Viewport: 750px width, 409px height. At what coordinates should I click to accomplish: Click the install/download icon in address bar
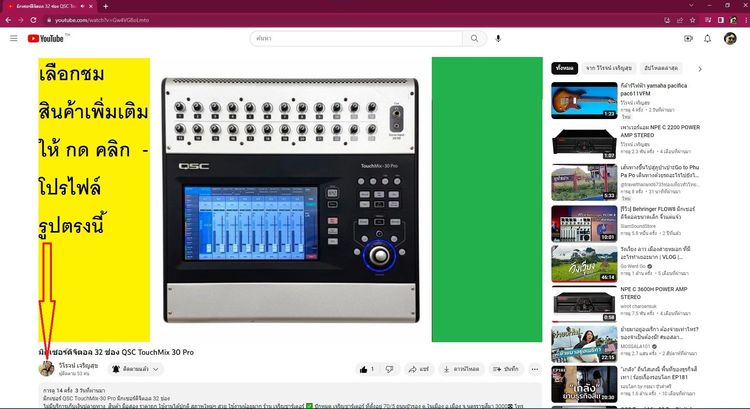click(667, 20)
